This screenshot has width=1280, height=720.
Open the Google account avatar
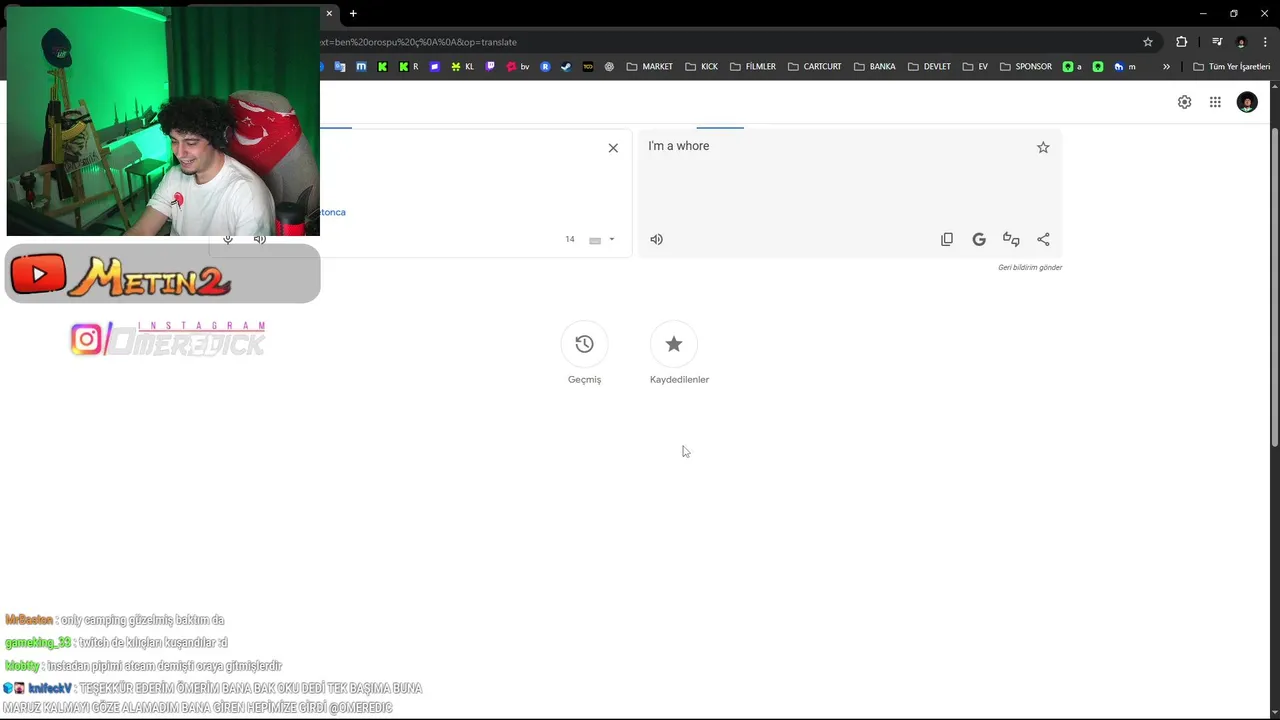(1247, 102)
